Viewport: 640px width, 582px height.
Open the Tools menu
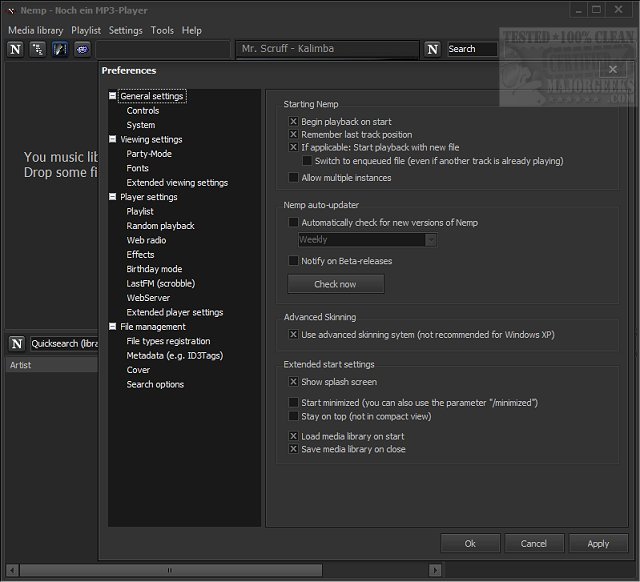(x=162, y=31)
